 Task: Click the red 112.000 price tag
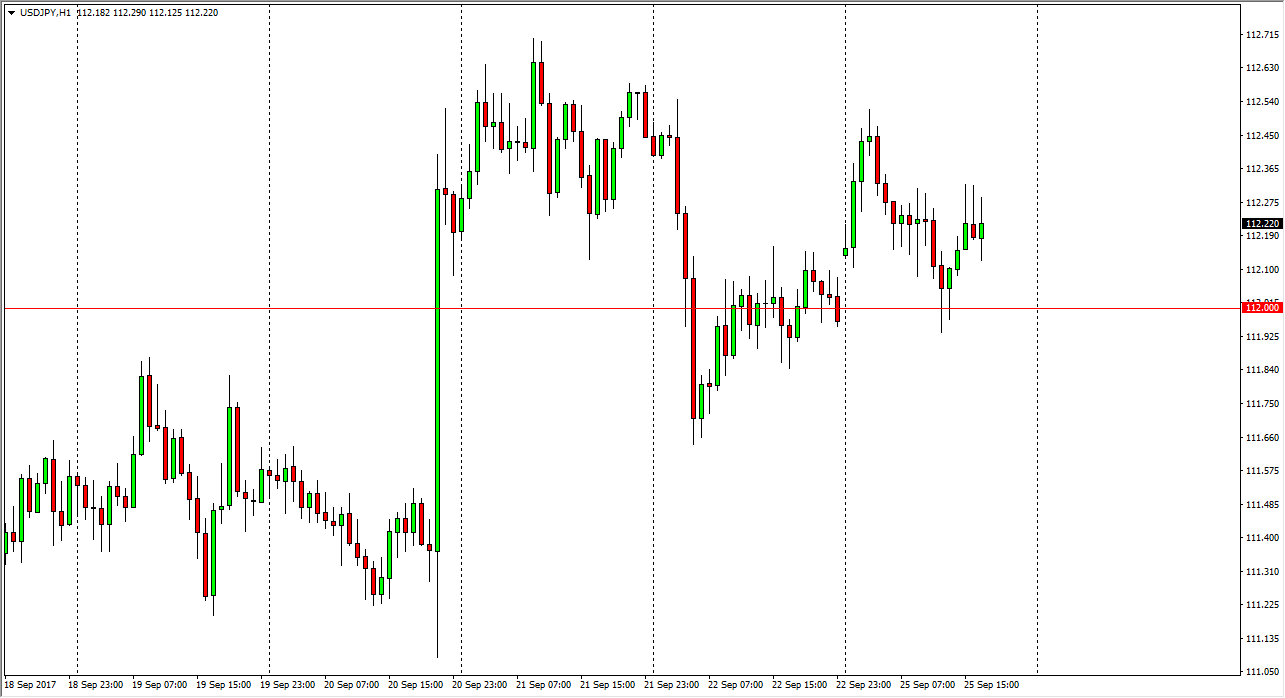point(1261,308)
